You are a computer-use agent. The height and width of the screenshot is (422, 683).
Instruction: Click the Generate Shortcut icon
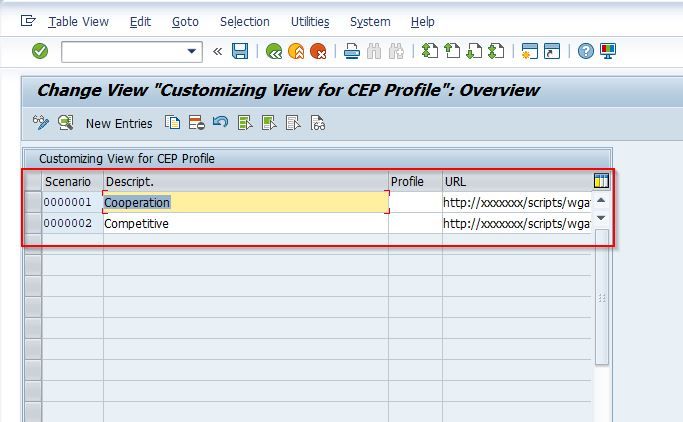tap(552, 51)
